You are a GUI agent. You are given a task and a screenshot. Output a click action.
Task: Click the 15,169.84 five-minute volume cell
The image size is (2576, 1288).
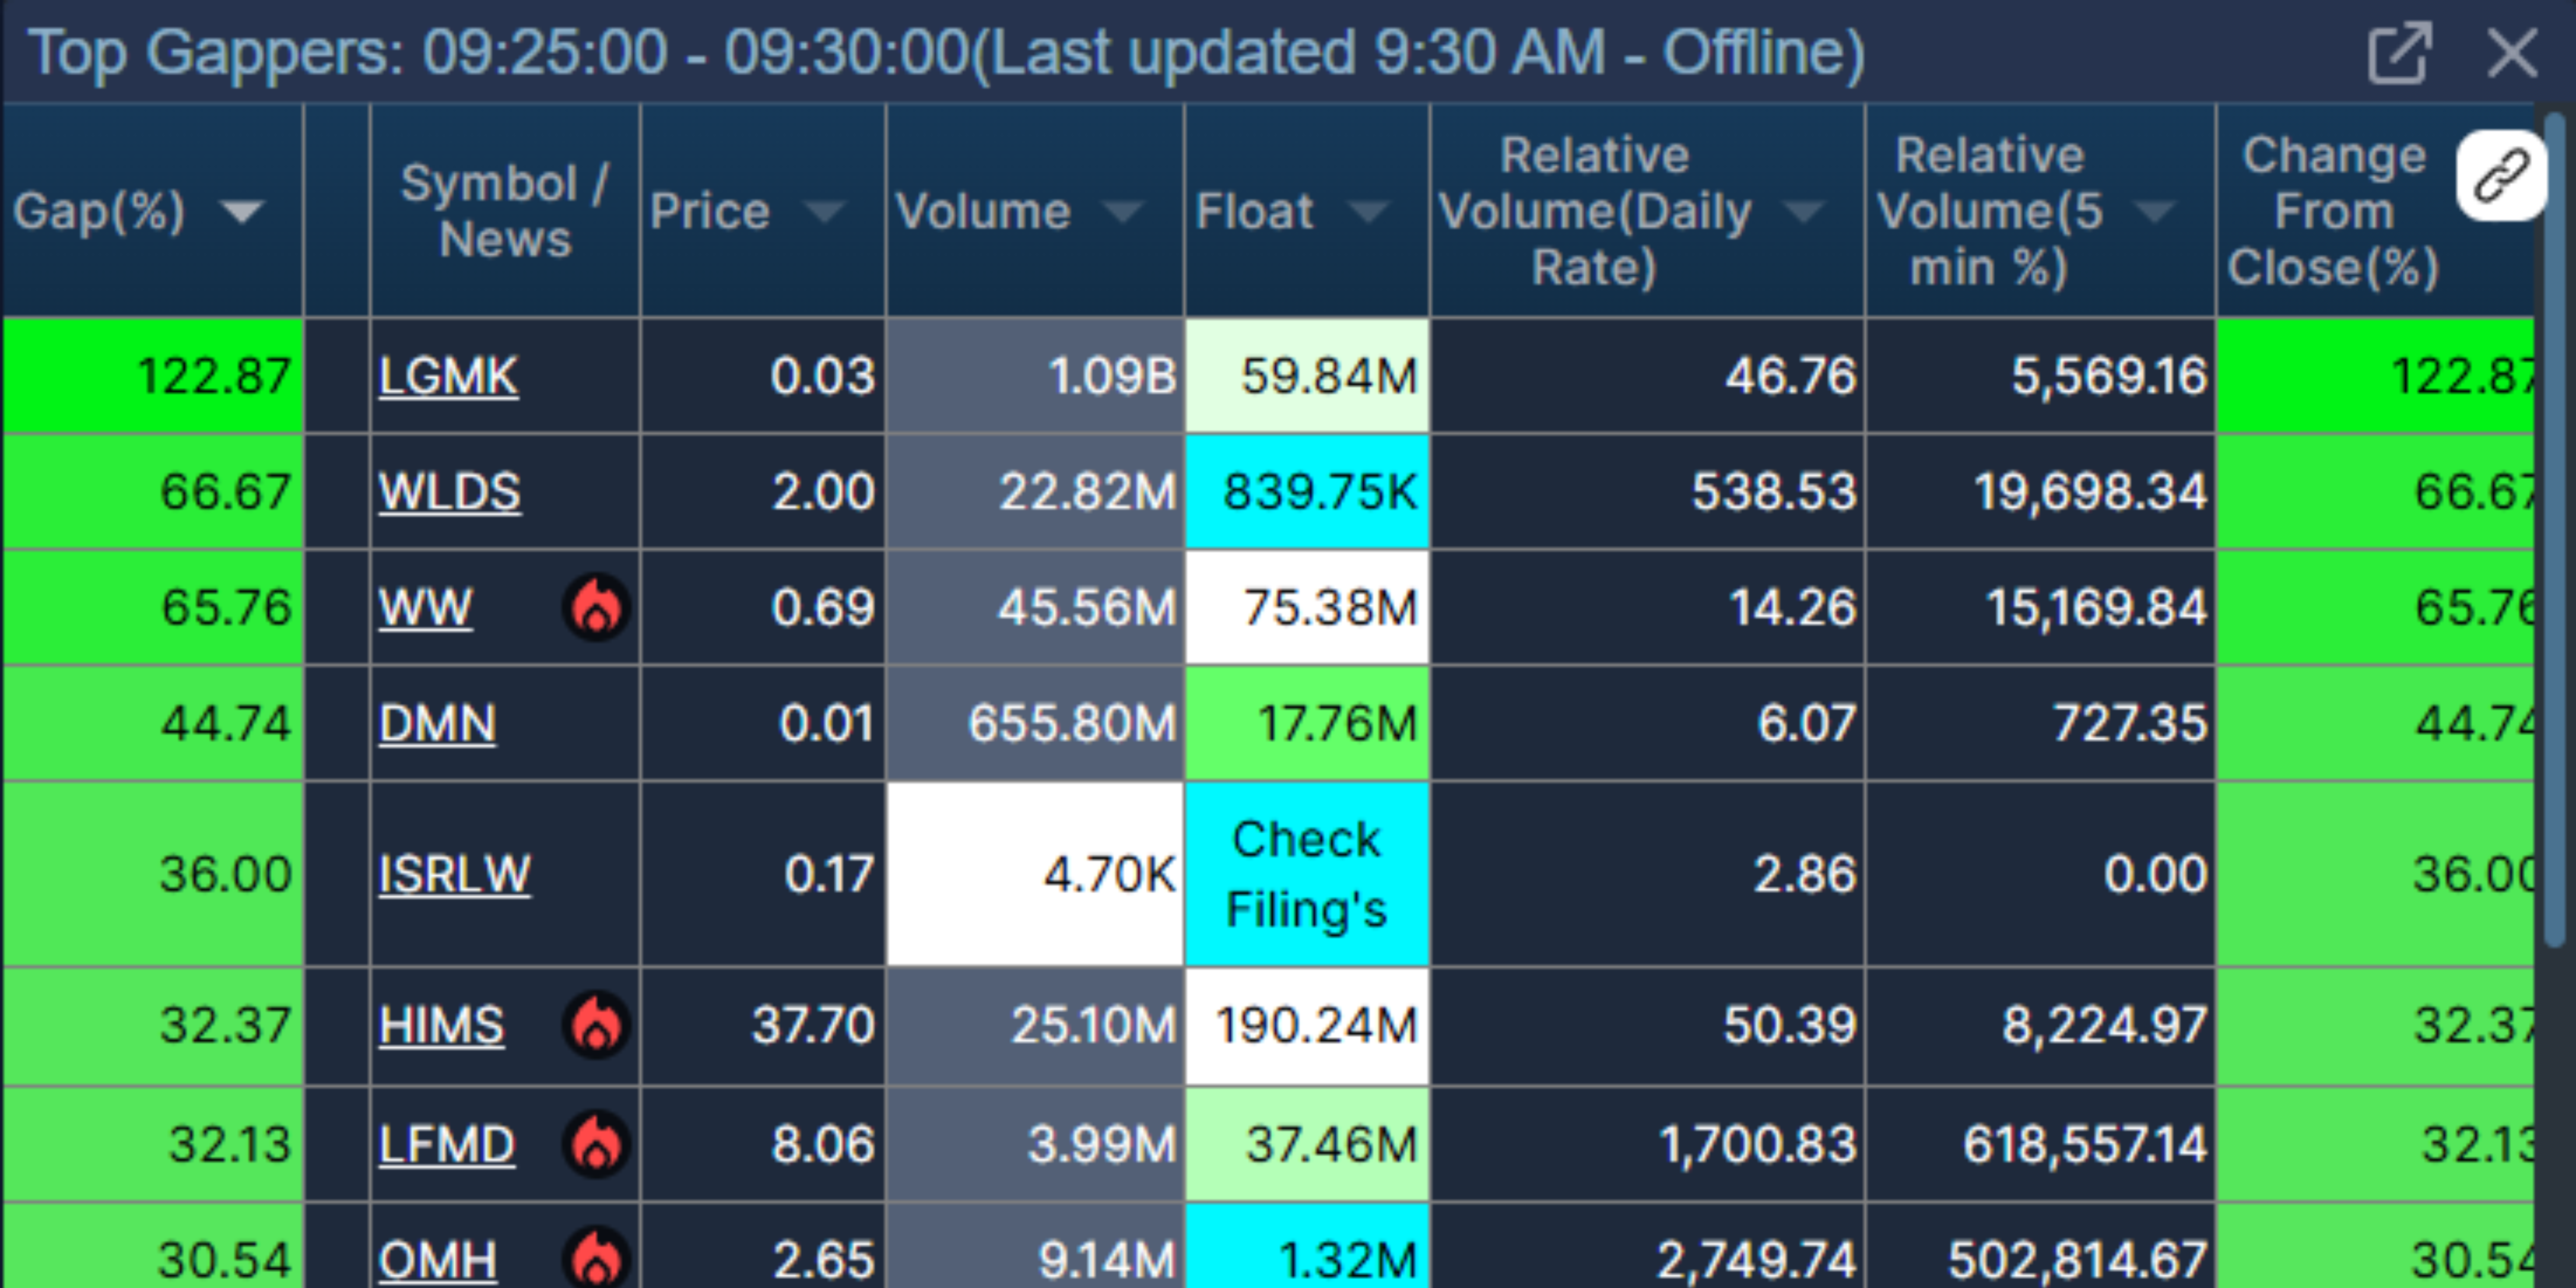pyautogui.click(x=2041, y=607)
